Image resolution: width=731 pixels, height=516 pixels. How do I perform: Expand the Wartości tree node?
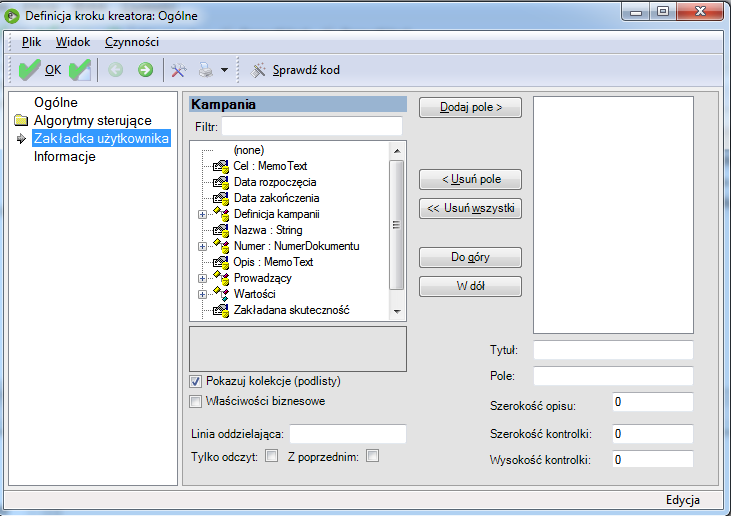(202, 295)
